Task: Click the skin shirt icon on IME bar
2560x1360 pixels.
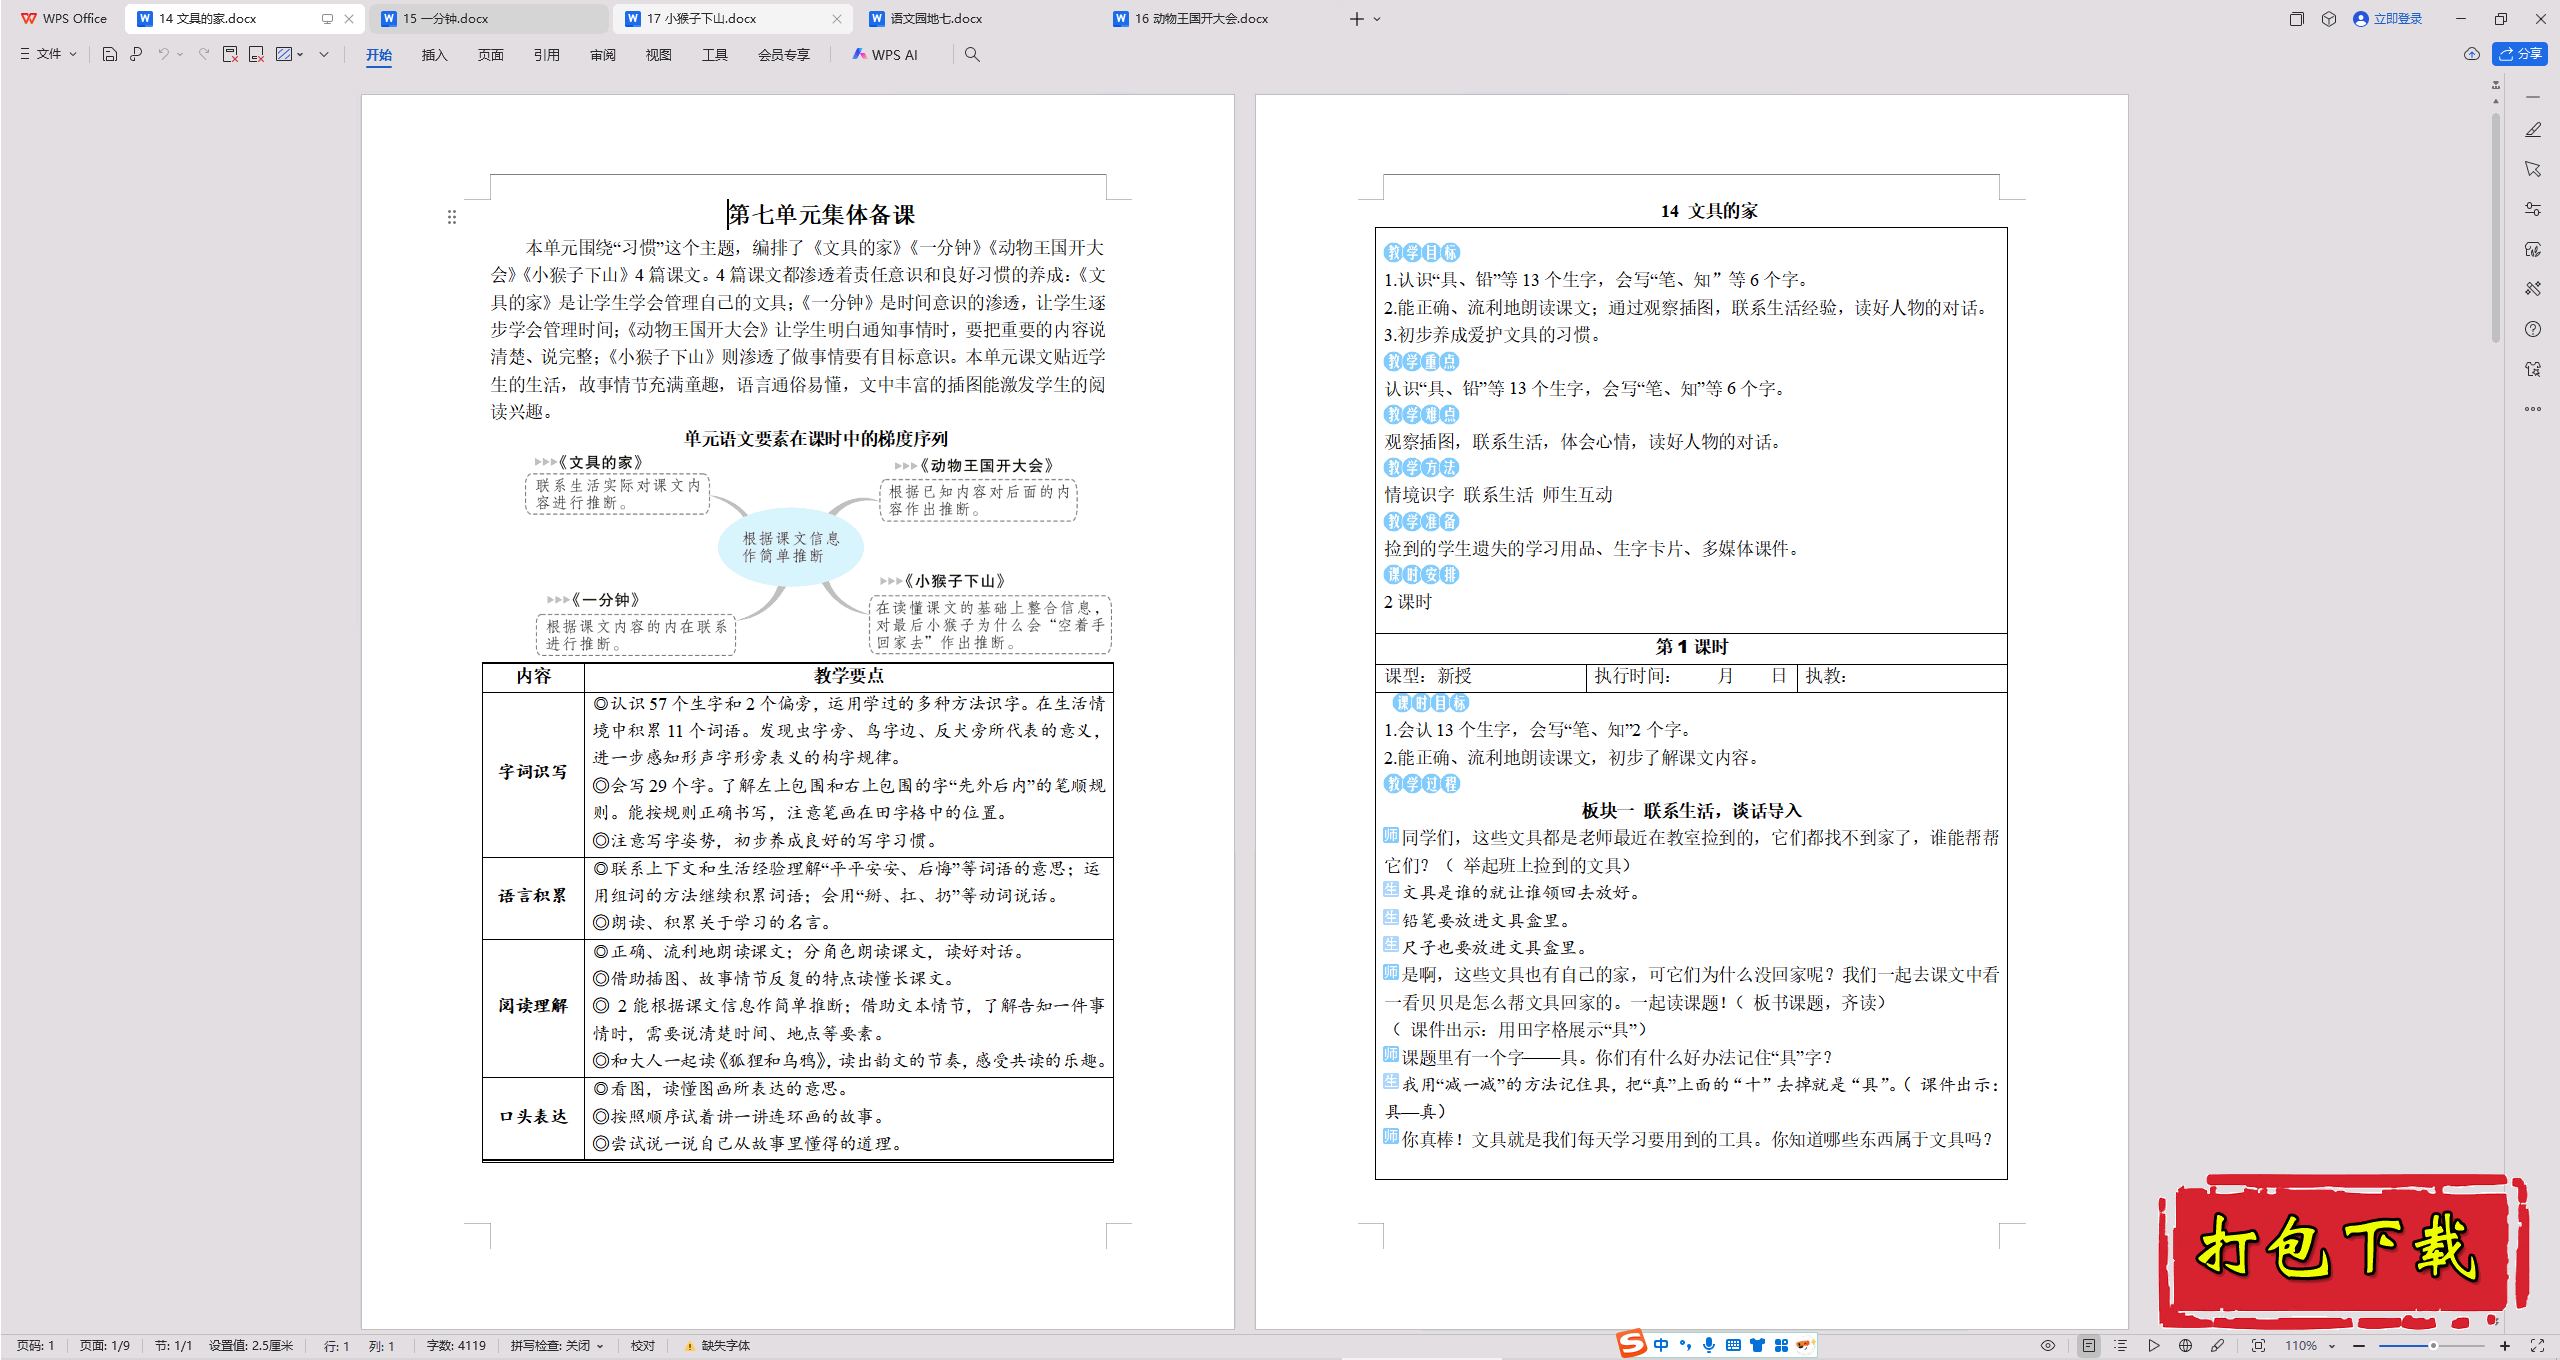Action: point(1757,1345)
